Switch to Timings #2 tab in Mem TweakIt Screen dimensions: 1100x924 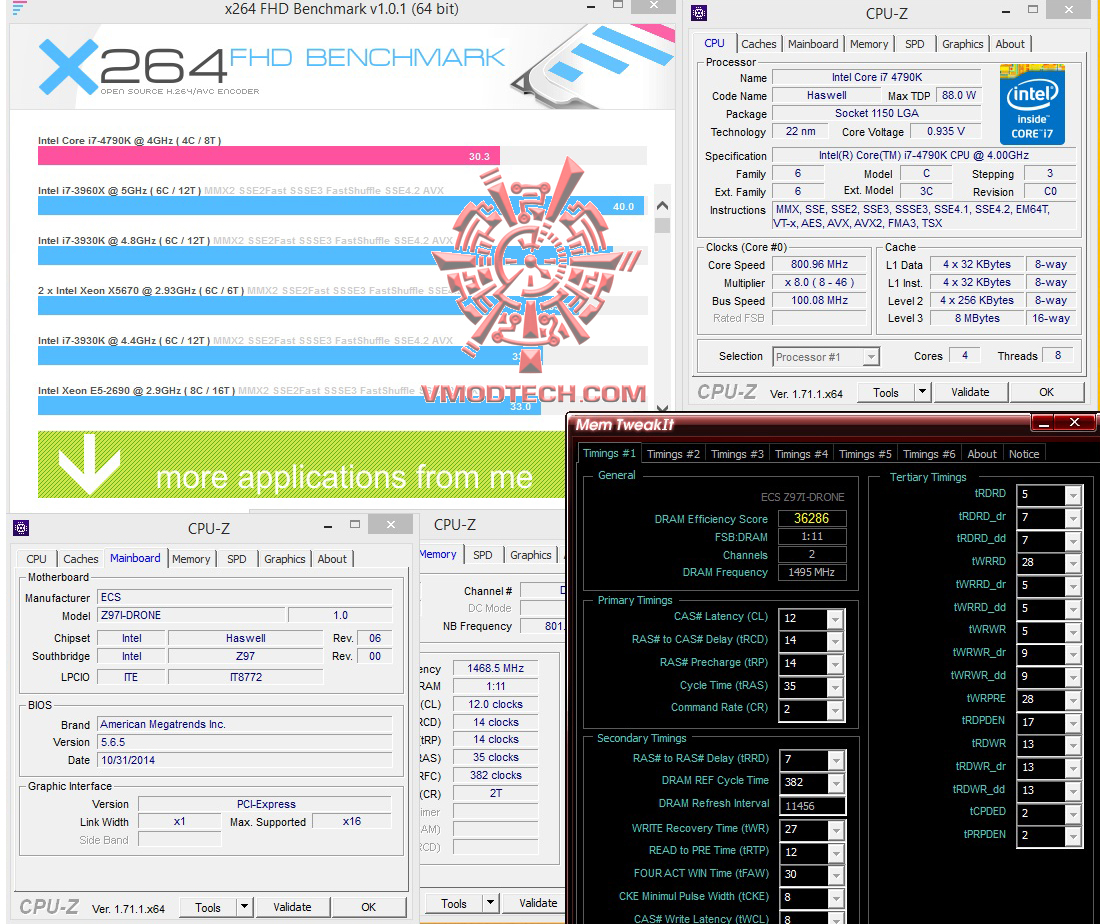point(673,454)
